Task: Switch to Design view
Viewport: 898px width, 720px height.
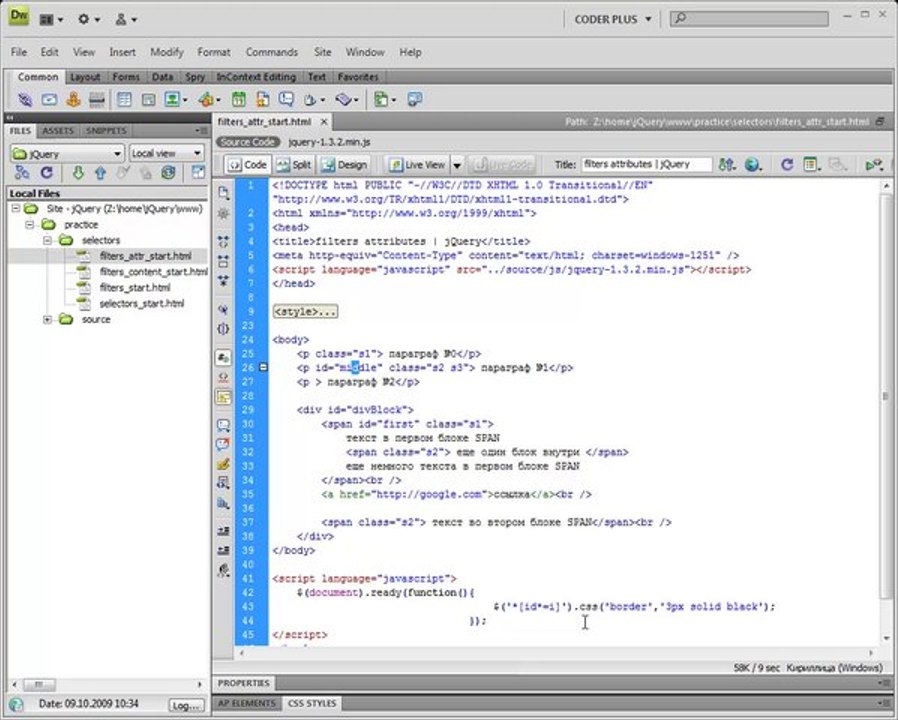Action: click(x=344, y=165)
